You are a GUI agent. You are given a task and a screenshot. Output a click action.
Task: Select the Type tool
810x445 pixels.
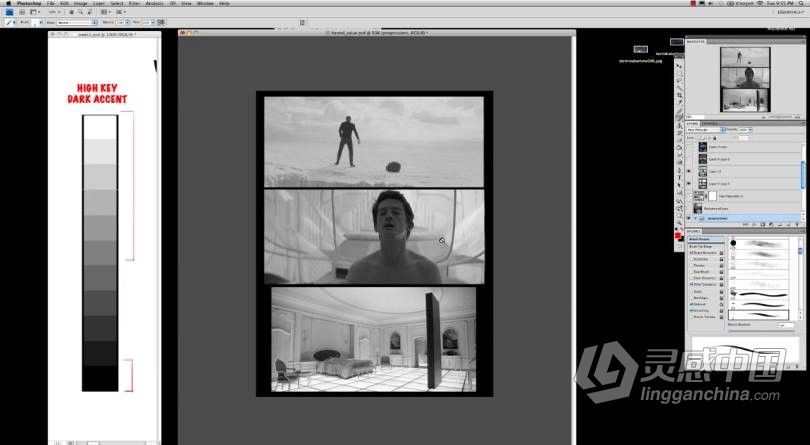pyautogui.click(x=679, y=177)
